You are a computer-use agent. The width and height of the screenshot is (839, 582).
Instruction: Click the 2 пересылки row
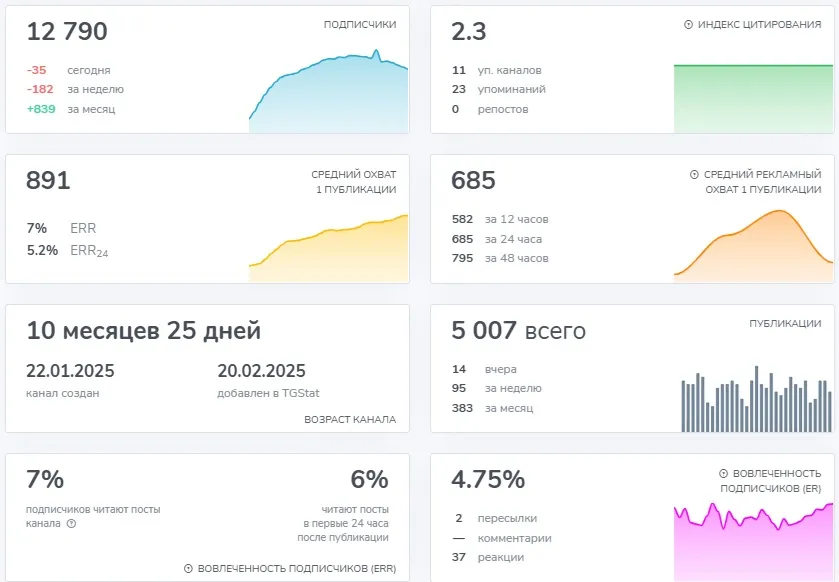pyautogui.click(x=496, y=518)
